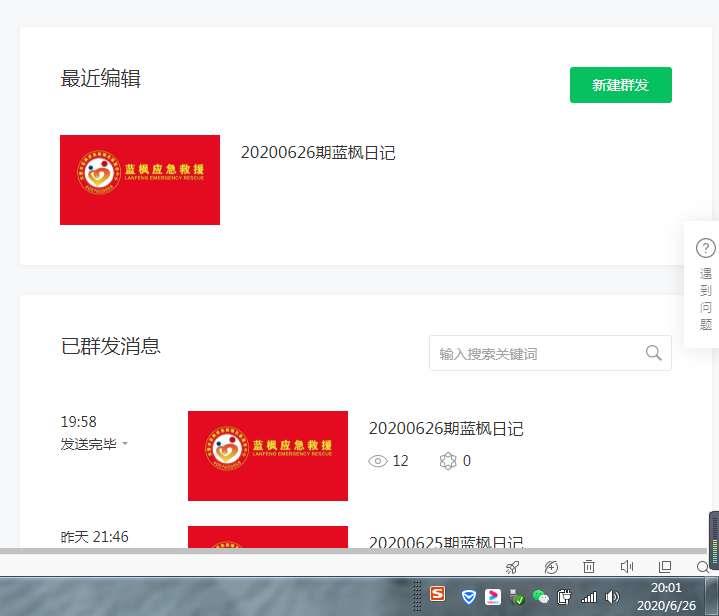Click the eye view-count icon showing 12
Image resolution: width=719 pixels, height=616 pixels.
pos(378,461)
